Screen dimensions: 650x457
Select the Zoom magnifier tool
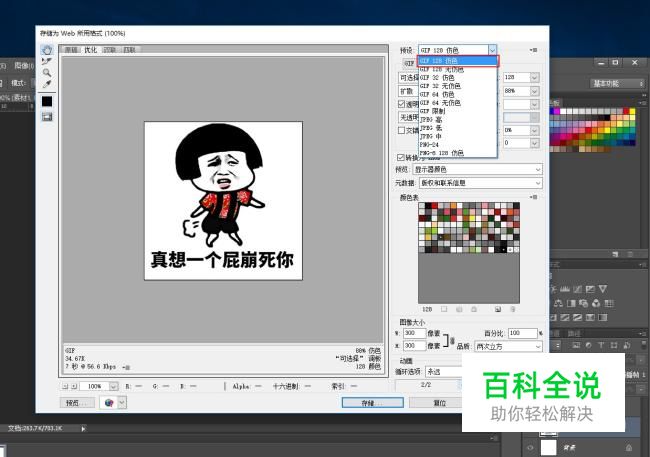pos(47,73)
